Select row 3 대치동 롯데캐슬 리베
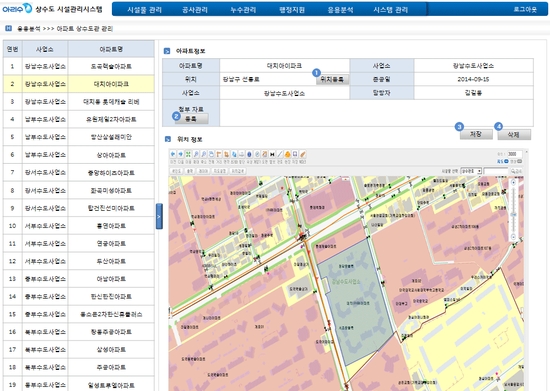Screen dimensions: 550x391 point(79,102)
